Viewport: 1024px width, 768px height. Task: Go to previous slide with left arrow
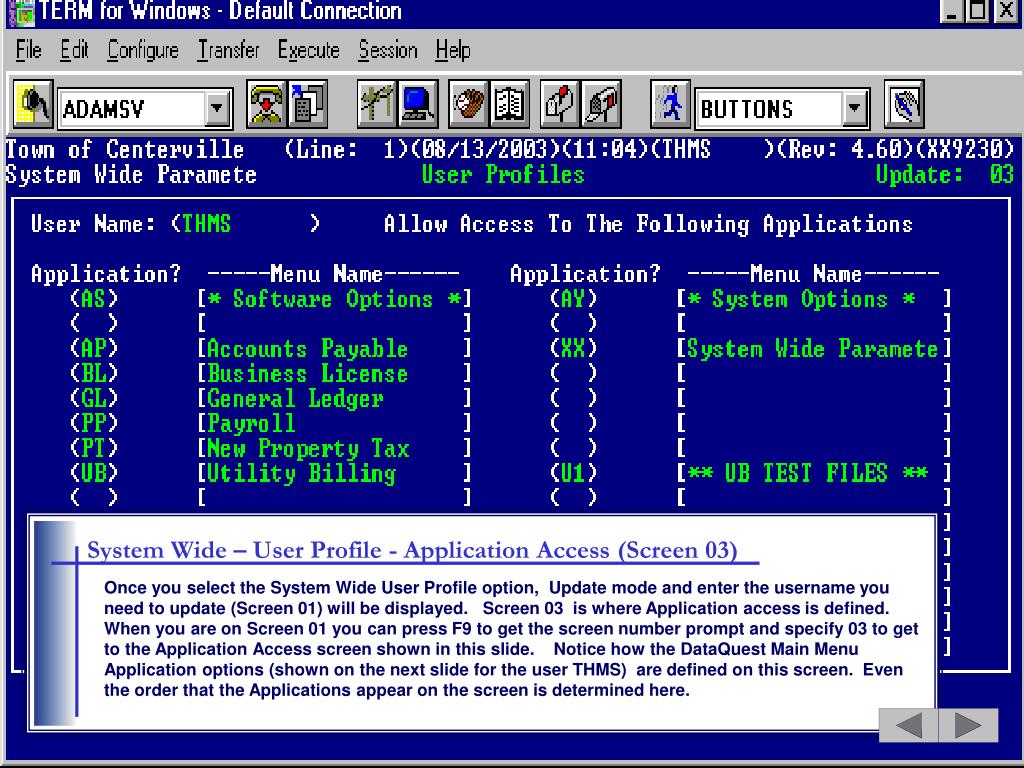click(909, 725)
